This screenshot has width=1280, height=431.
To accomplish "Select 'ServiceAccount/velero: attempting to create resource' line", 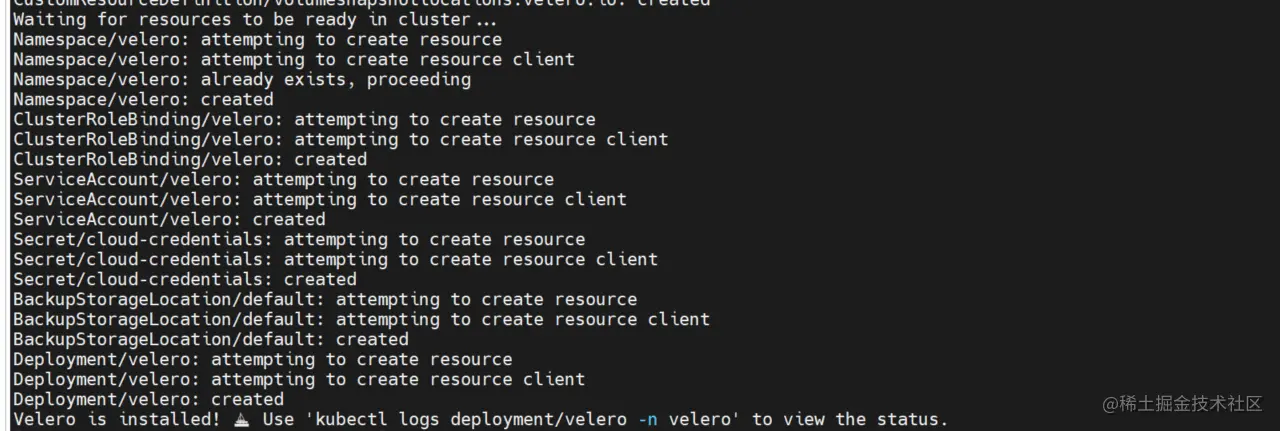I will [283, 179].
